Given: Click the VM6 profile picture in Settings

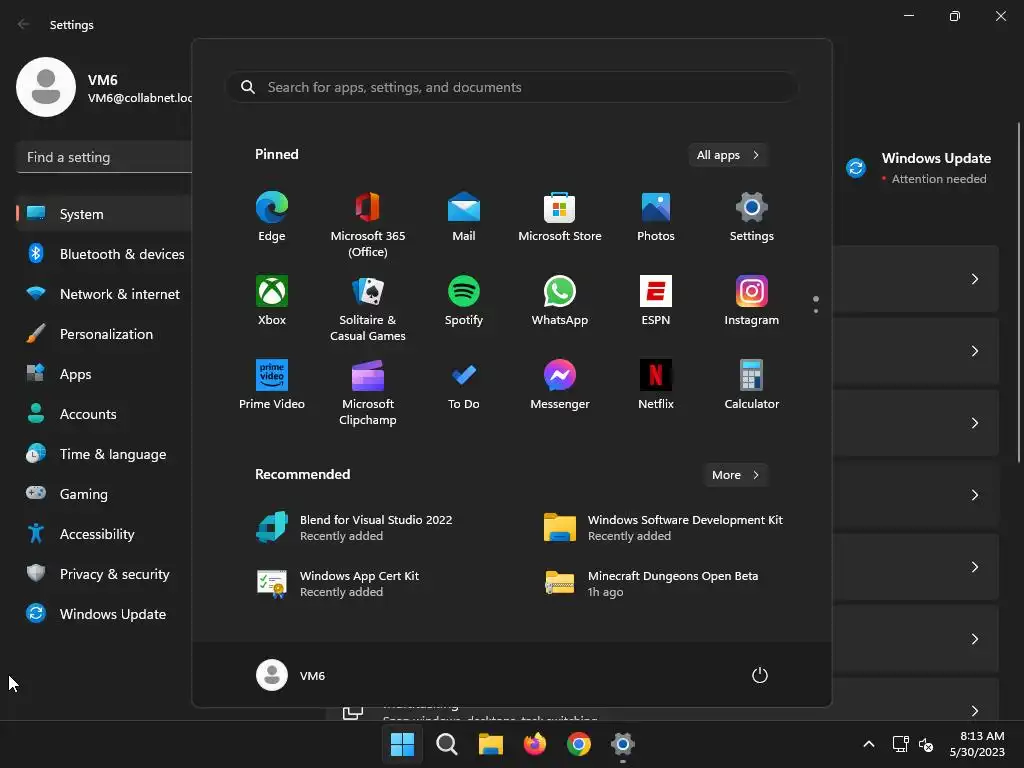Looking at the screenshot, I should tap(46, 87).
